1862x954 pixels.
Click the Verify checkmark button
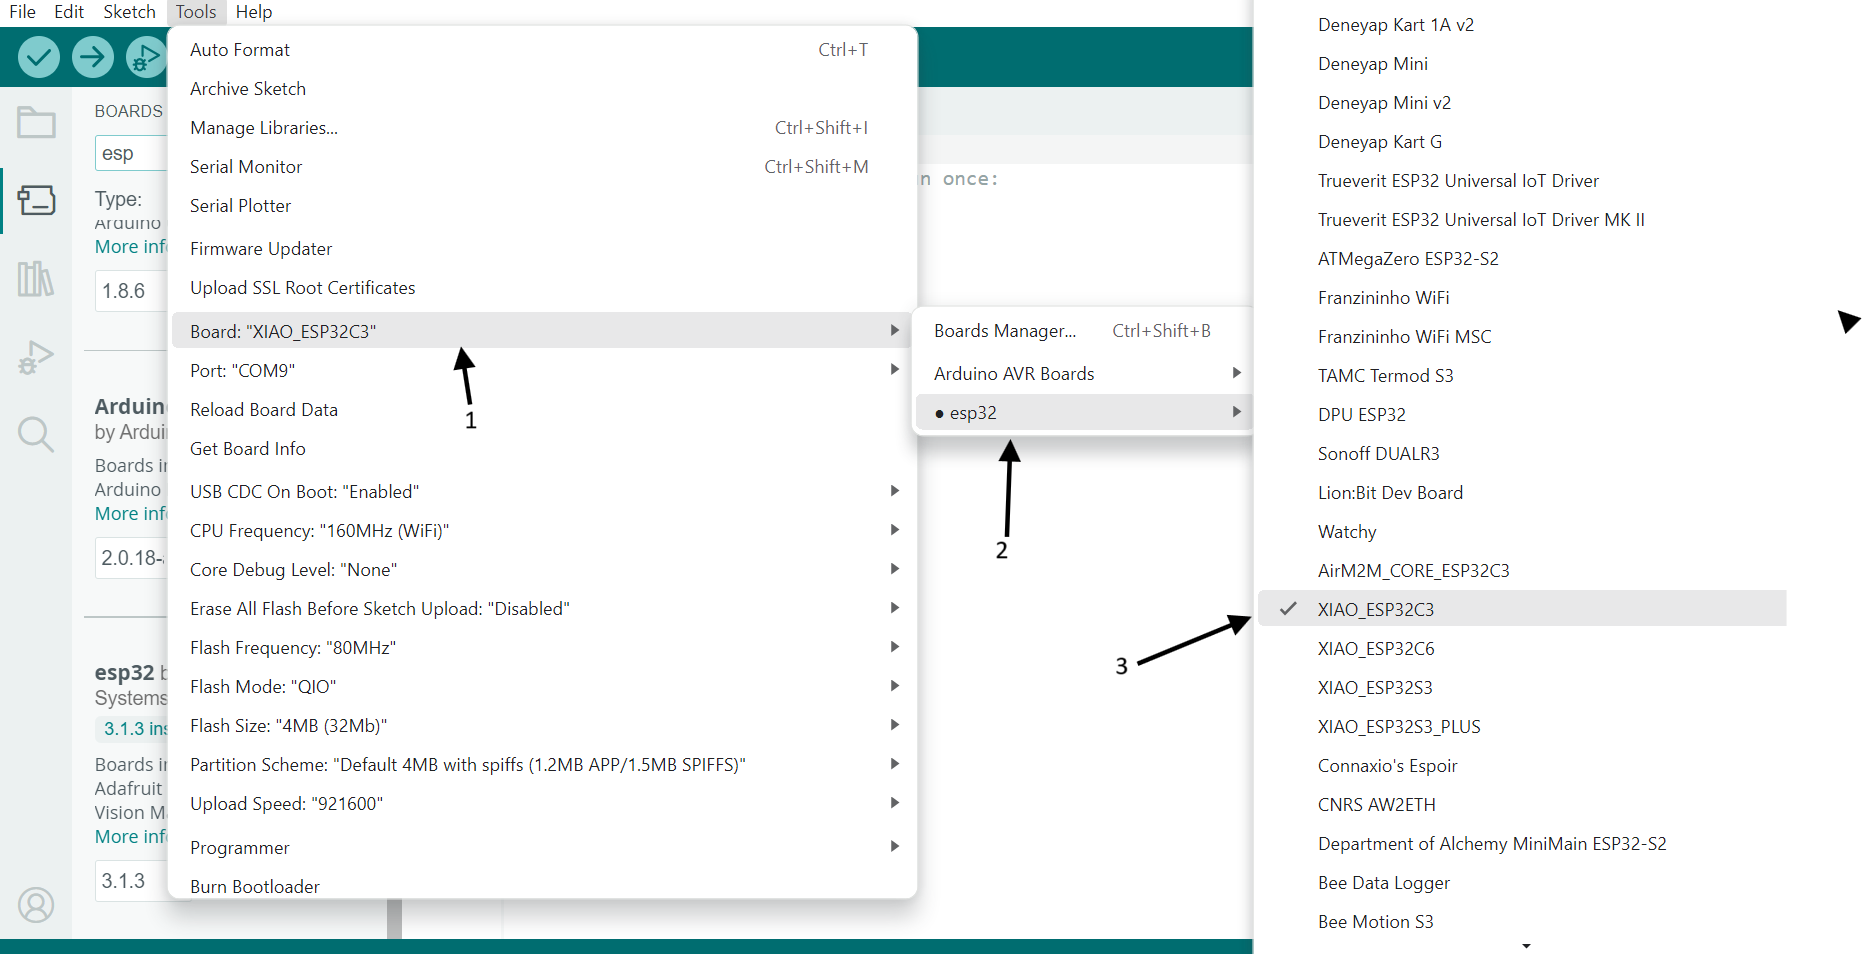pyautogui.click(x=39, y=57)
